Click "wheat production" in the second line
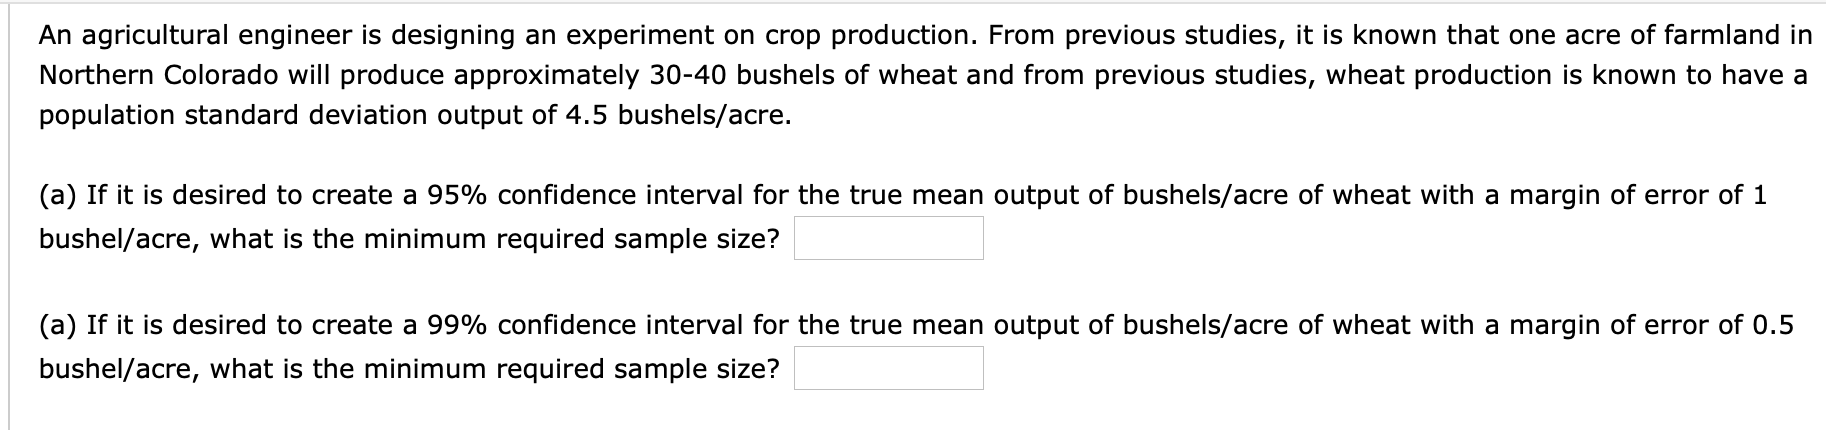Image resolution: width=1826 pixels, height=430 pixels. [x=1436, y=76]
